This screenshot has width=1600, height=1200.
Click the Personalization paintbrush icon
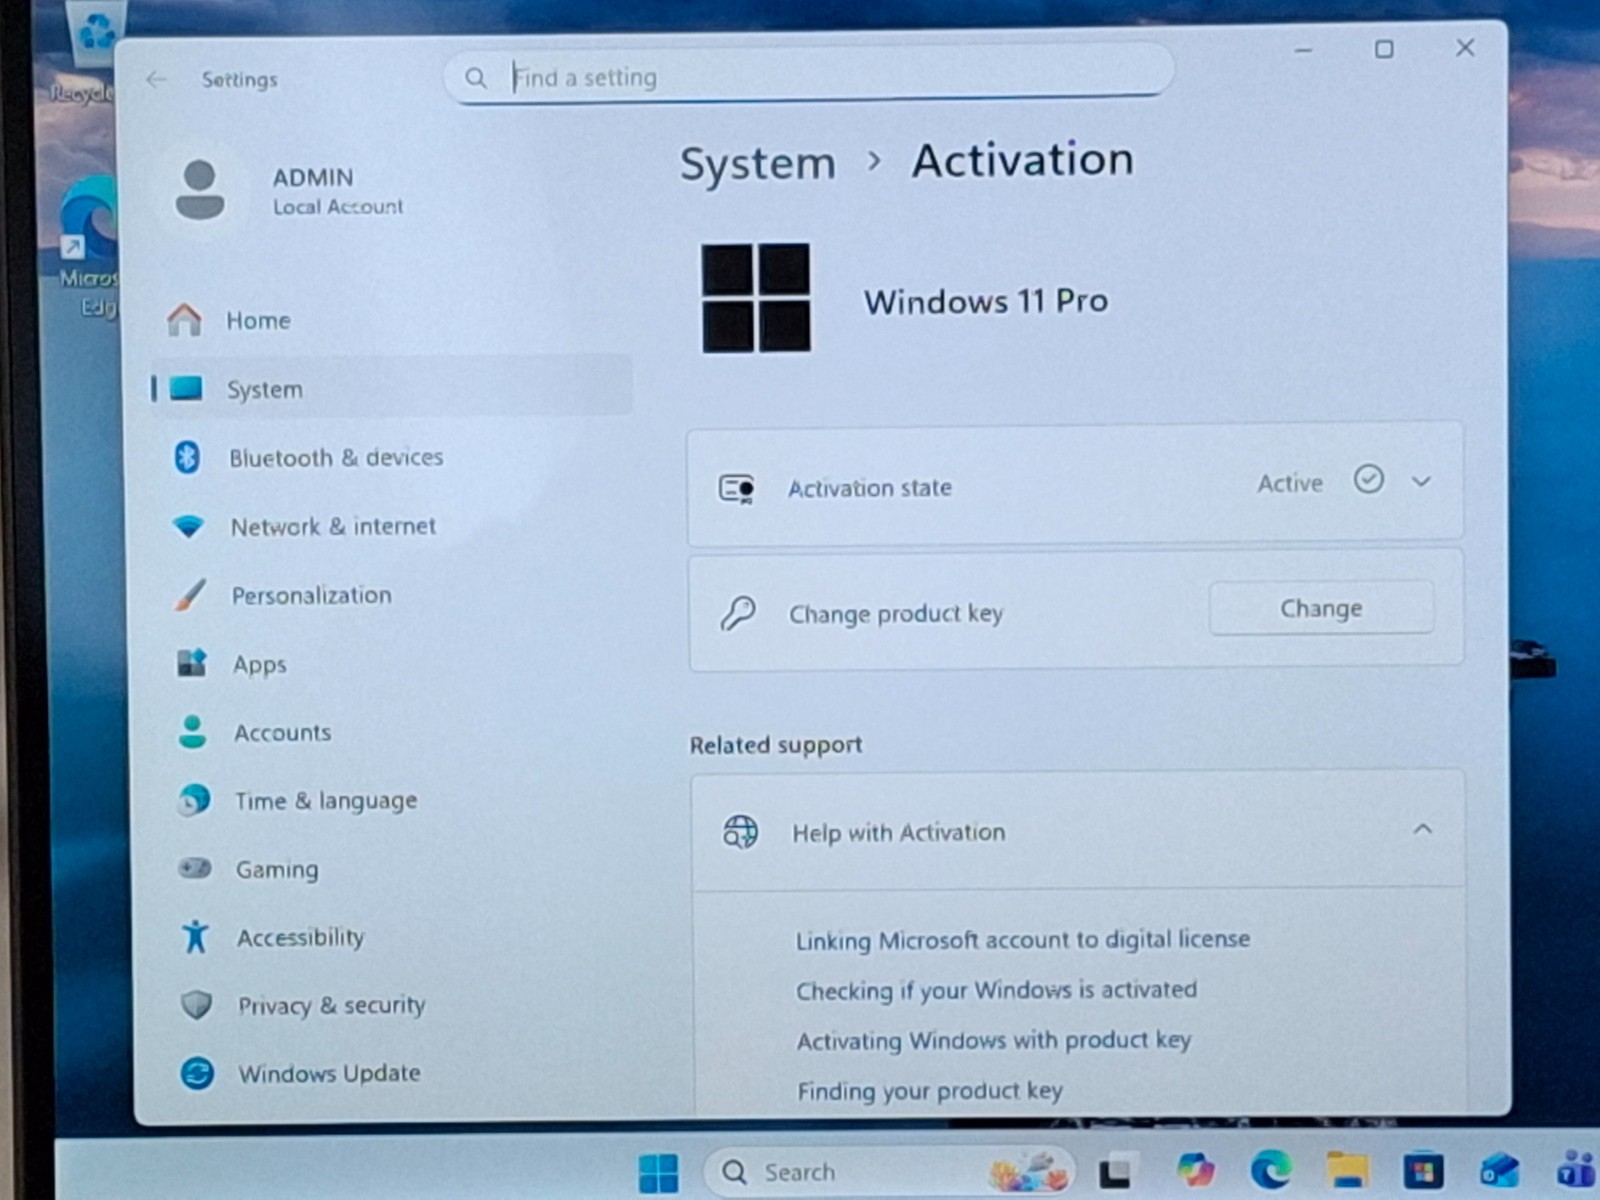click(190, 595)
